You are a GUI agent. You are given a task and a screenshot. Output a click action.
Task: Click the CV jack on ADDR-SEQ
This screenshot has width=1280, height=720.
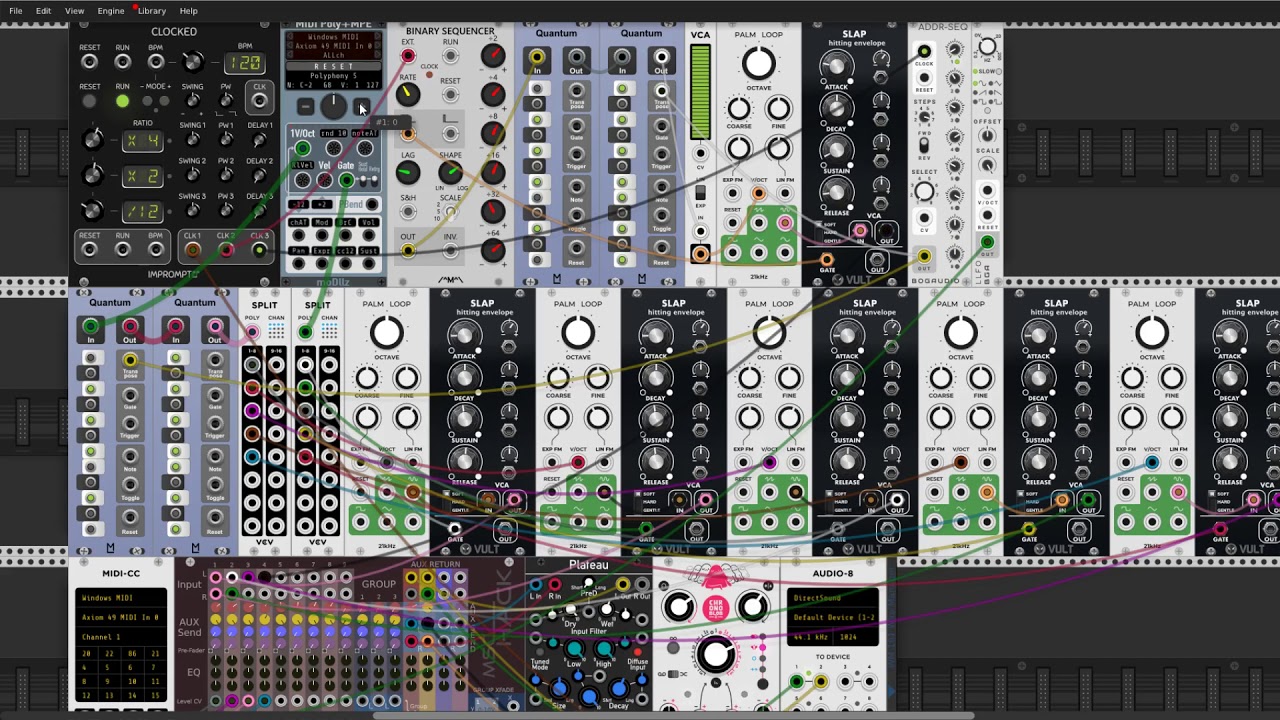click(924, 219)
